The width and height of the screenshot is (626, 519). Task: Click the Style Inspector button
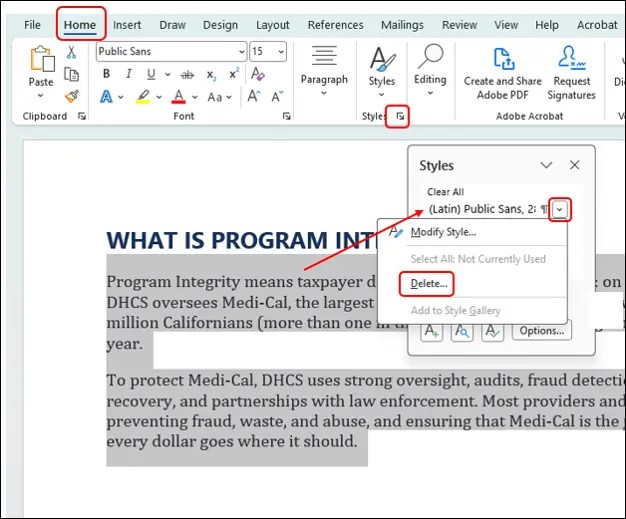(462, 331)
